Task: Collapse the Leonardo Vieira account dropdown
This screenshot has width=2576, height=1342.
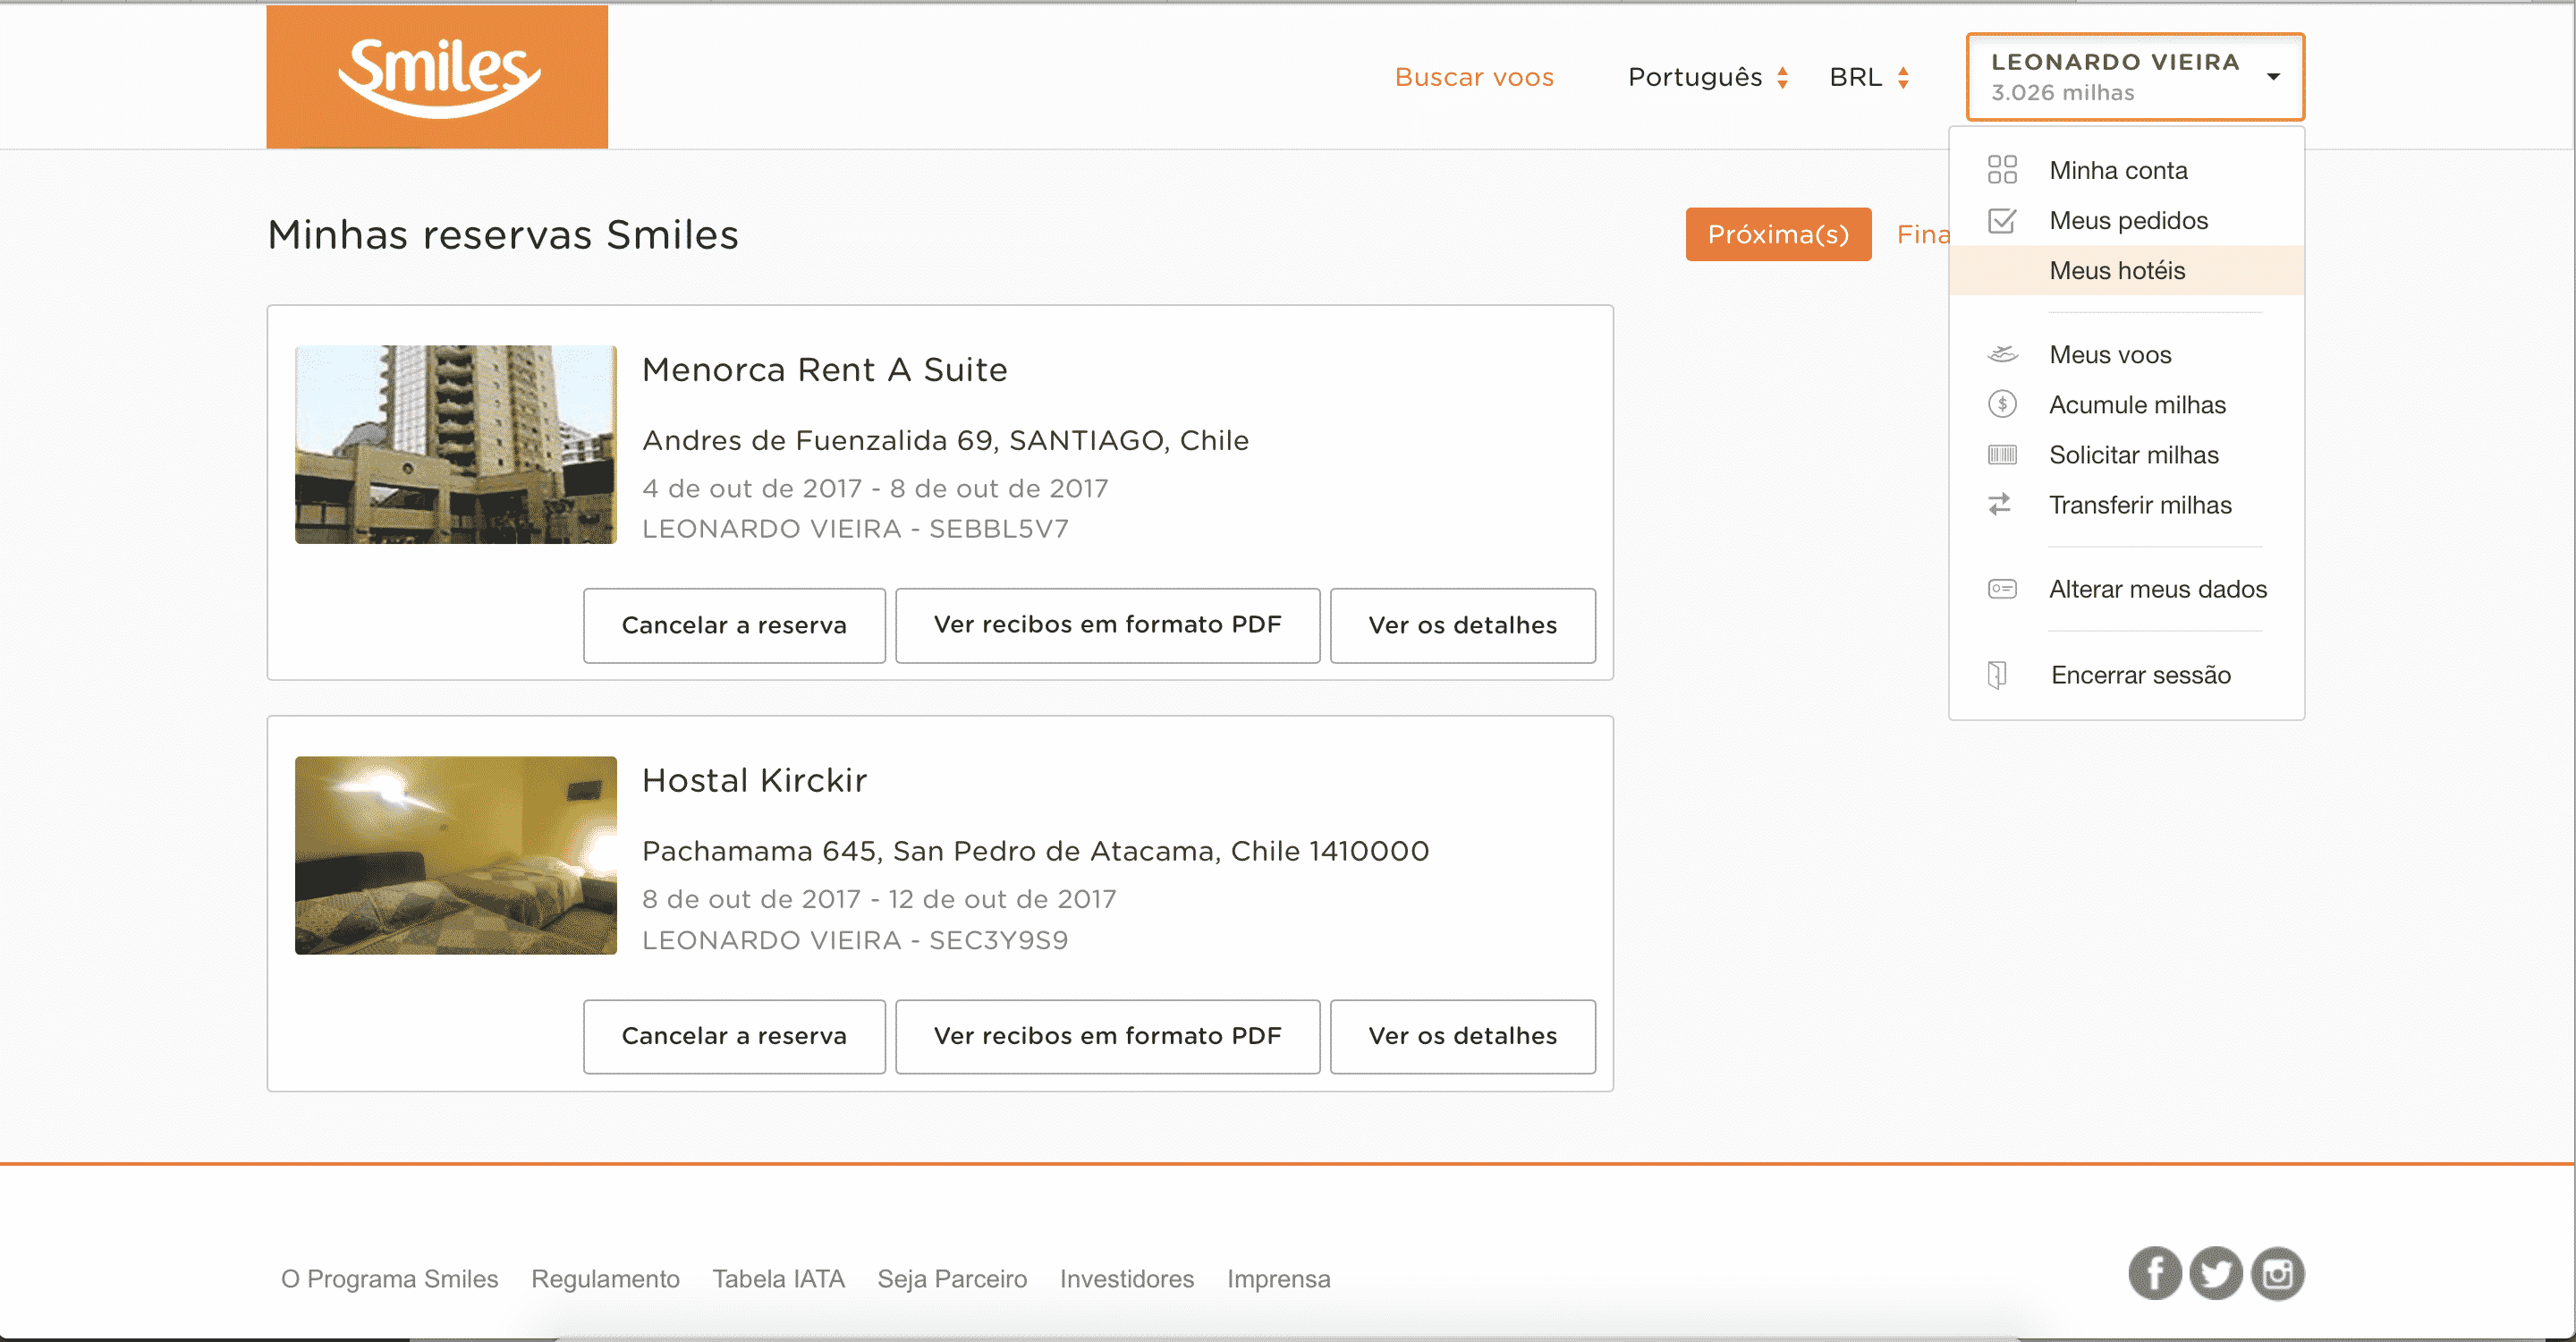Action: pyautogui.click(x=2135, y=77)
